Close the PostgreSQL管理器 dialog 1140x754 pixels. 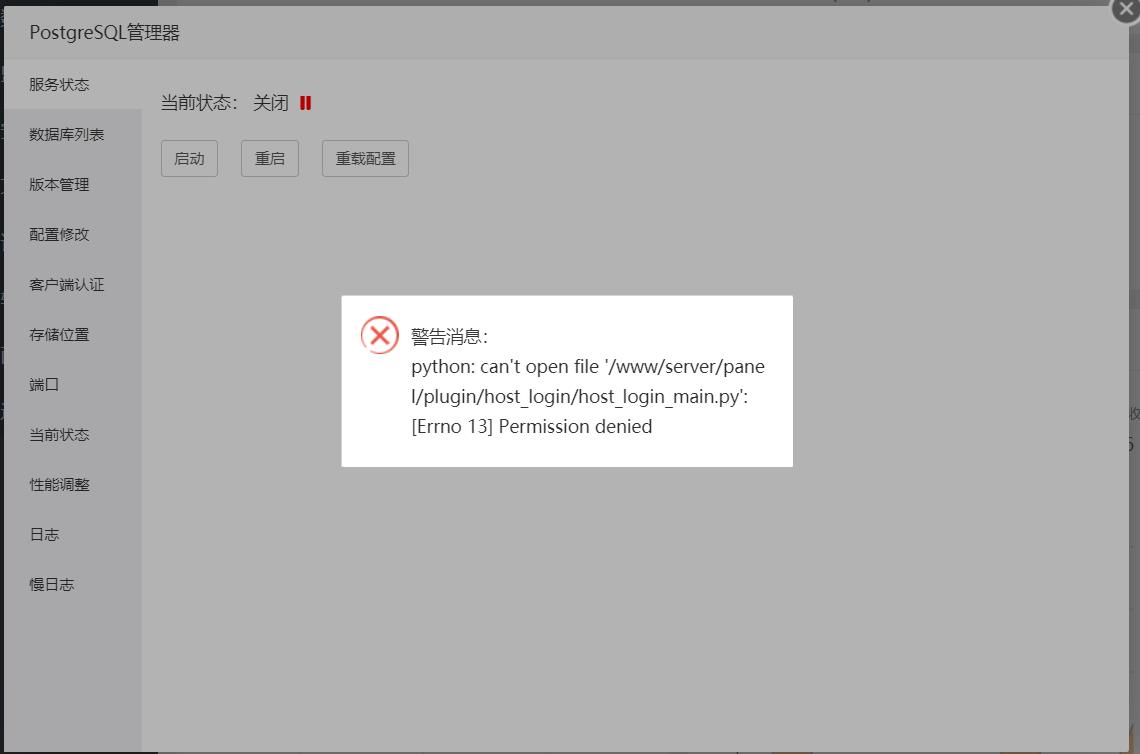[x=1126, y=9]
